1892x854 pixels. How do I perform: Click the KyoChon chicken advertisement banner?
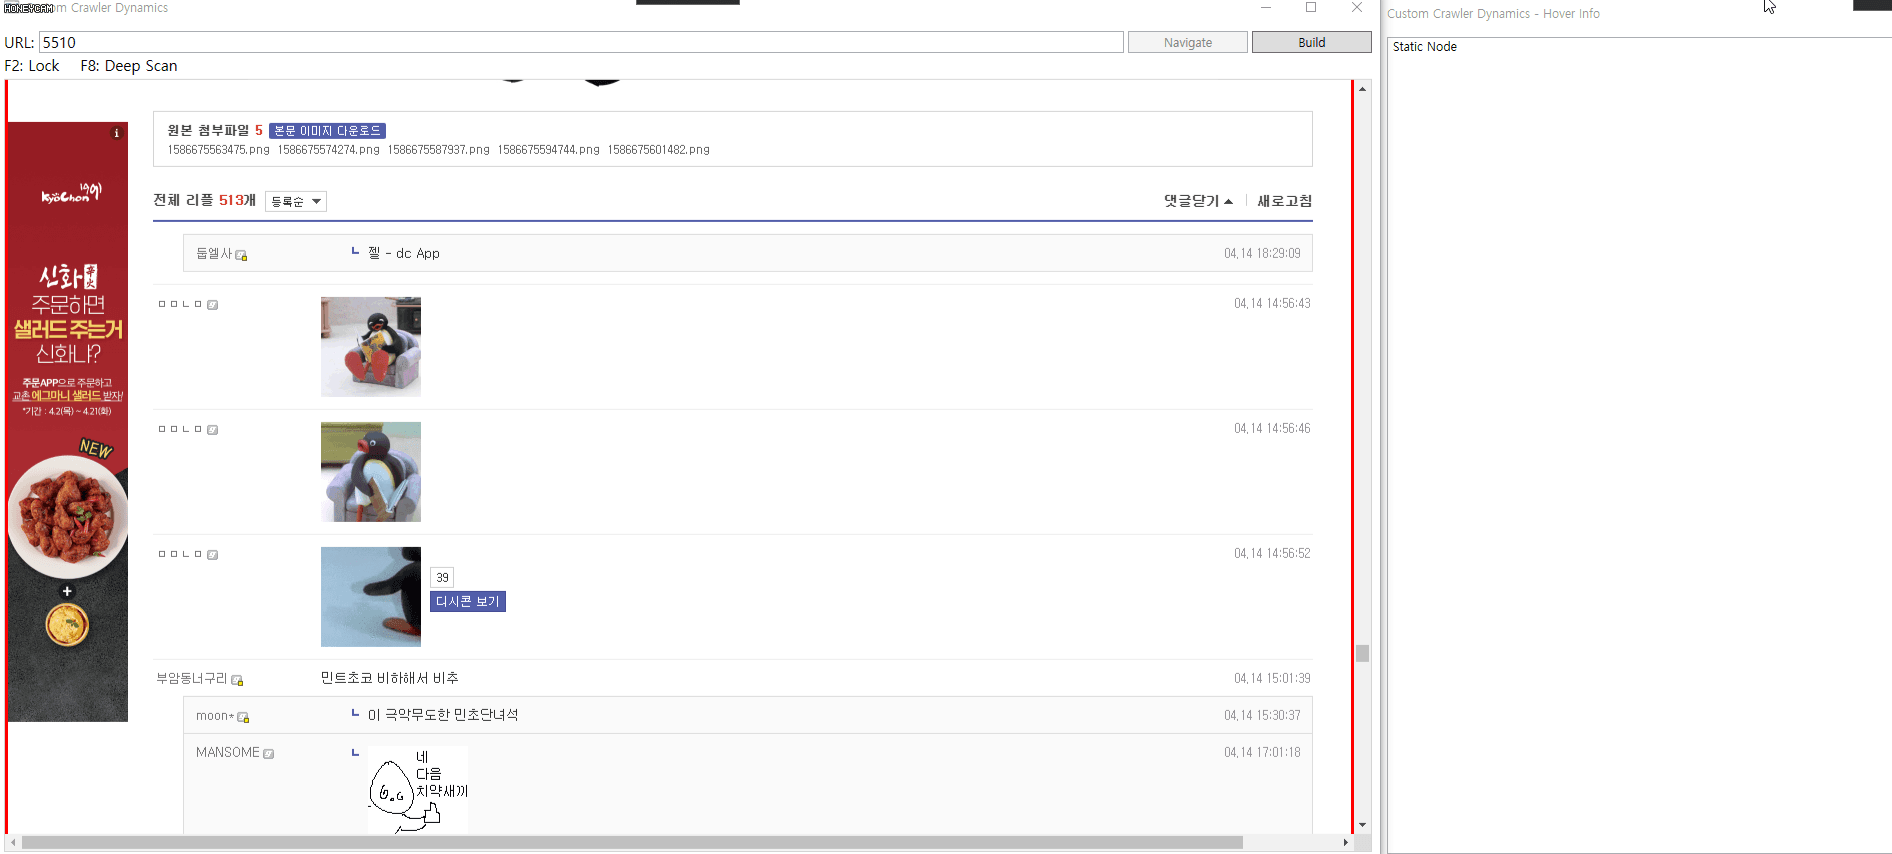click(x=68, y=422)
